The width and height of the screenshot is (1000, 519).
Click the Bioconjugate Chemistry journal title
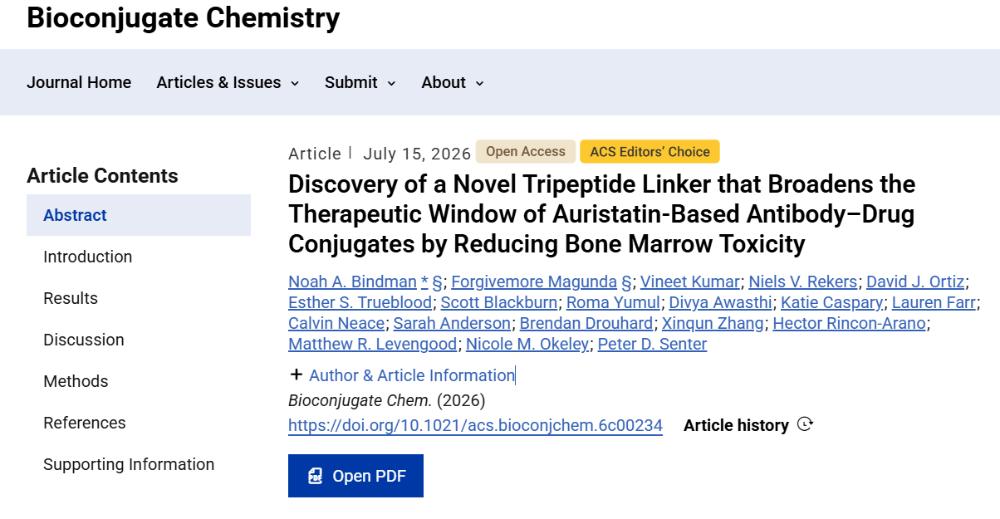click(183, 17)
